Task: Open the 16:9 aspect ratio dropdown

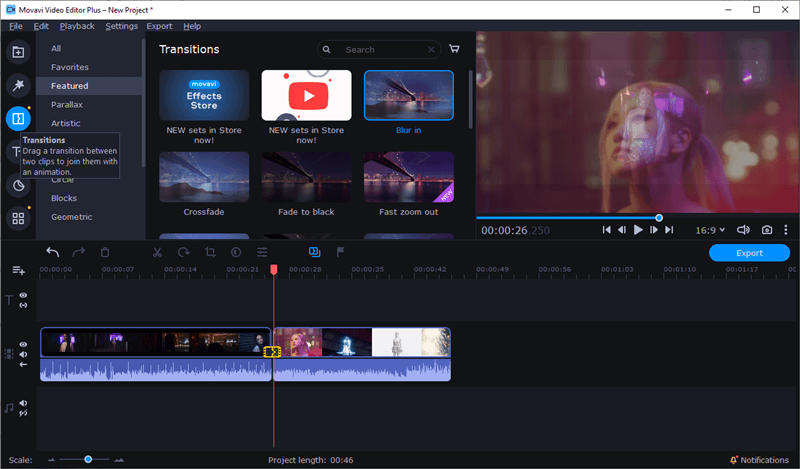Action: (x=710, y=230)
